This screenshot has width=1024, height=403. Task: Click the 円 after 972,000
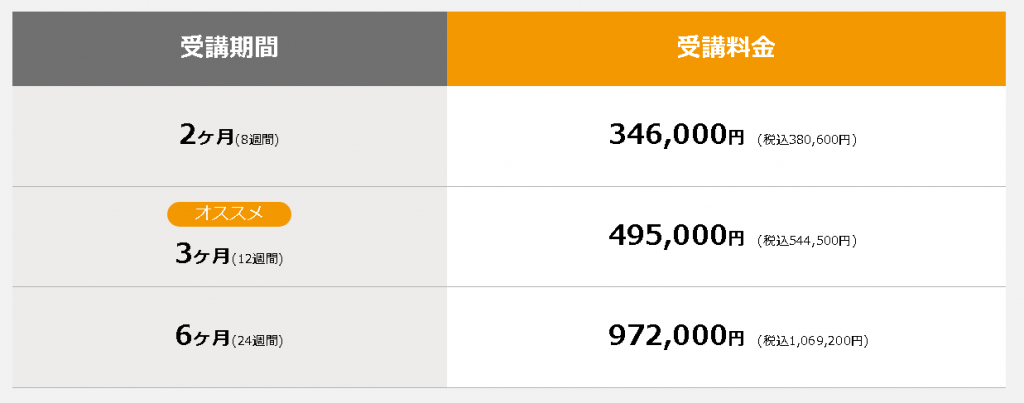pos(735,339)
